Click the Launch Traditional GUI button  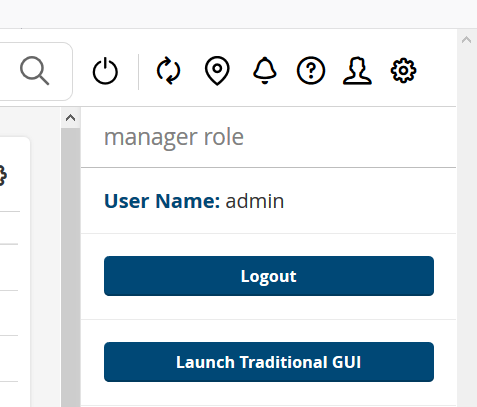269,362
